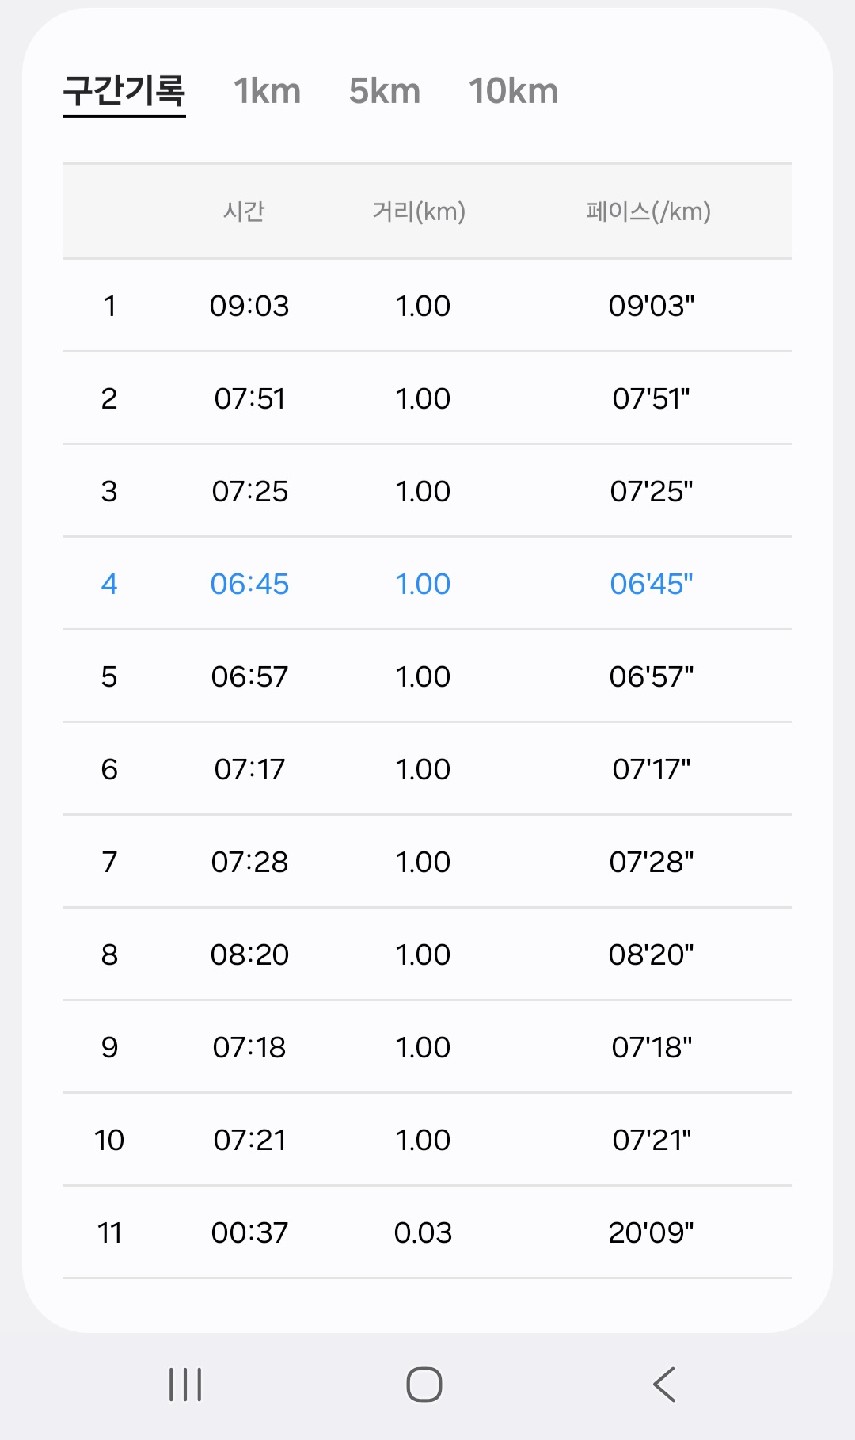855x1440 pixels.
Task: Tap lap 3 time 07:25
Action: 250,492
